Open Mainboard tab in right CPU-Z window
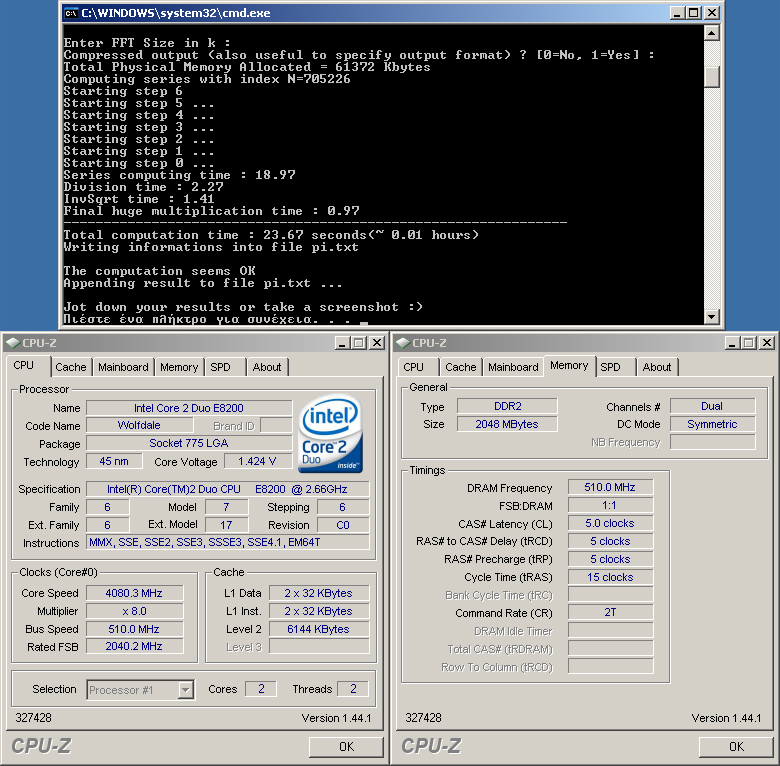 tap(513, 367)
